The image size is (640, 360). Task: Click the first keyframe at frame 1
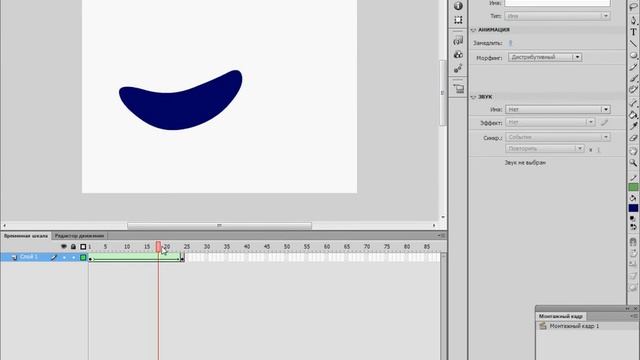point(90,258)
